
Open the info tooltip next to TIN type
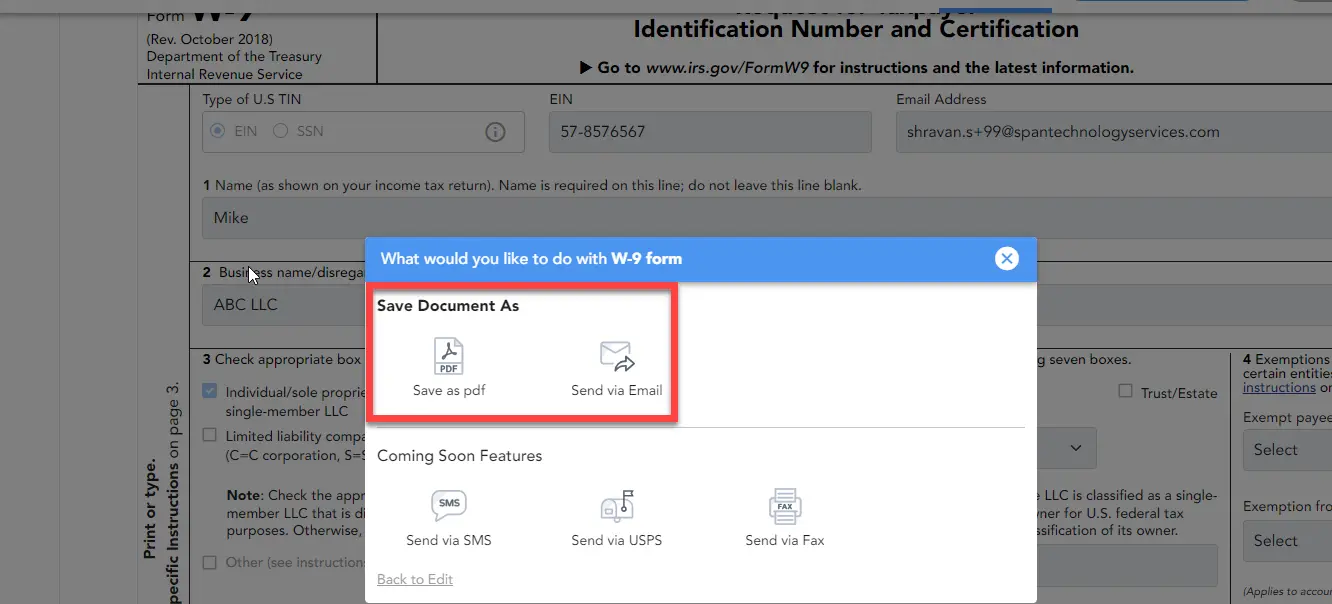click(495, 131)
